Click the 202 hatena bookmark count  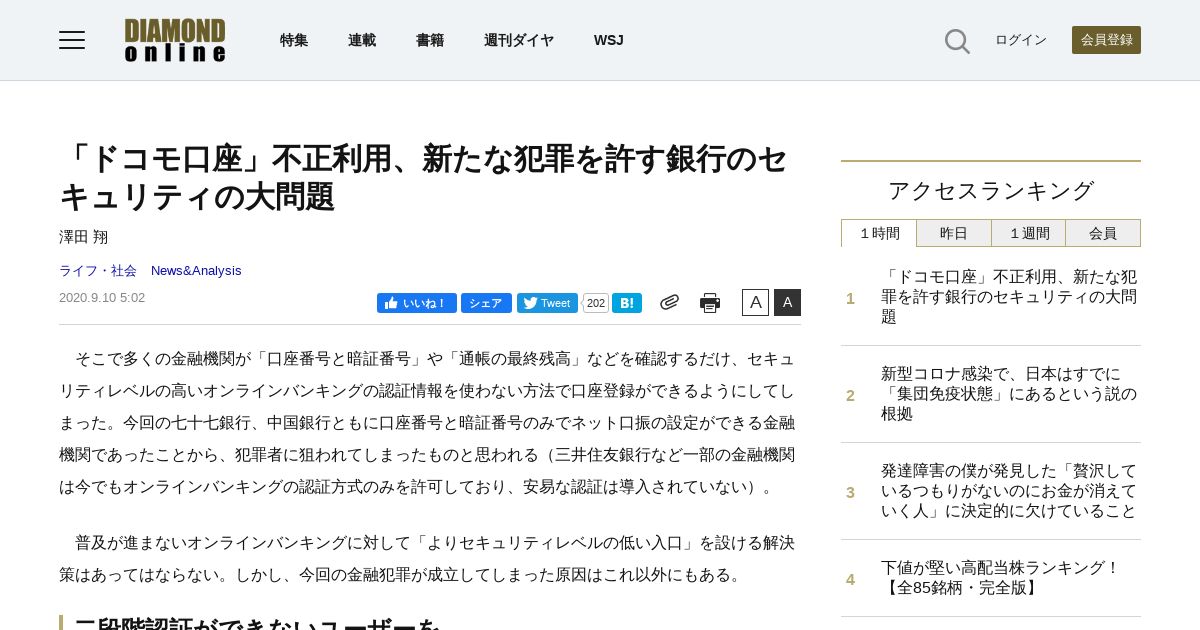pos(596,303)
